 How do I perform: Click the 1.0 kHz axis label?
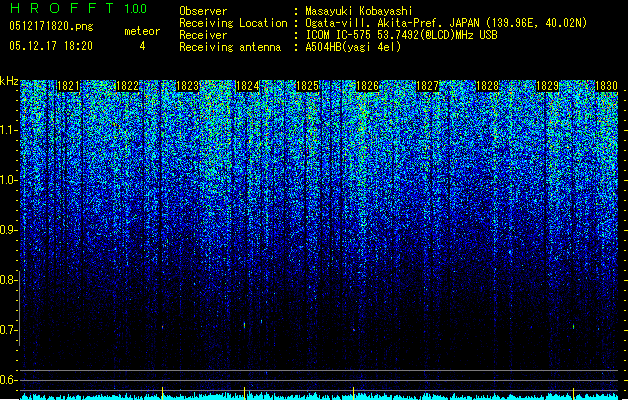coord(9,180)
